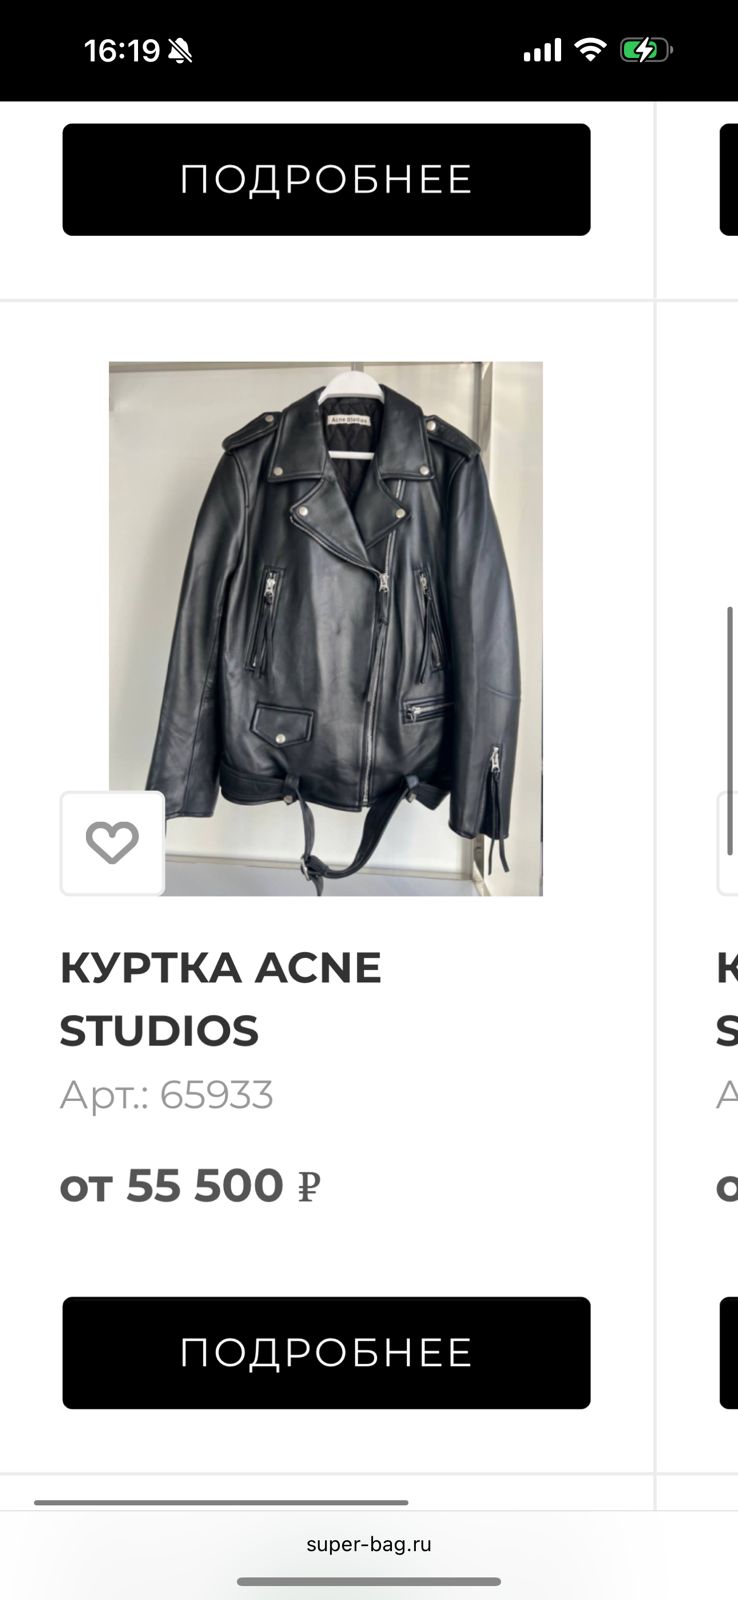This screenshot has width=738, height=1600.
Task: Tap the ПОДРОБНЕЕ button below the jacket photo
Action: 326,1352
